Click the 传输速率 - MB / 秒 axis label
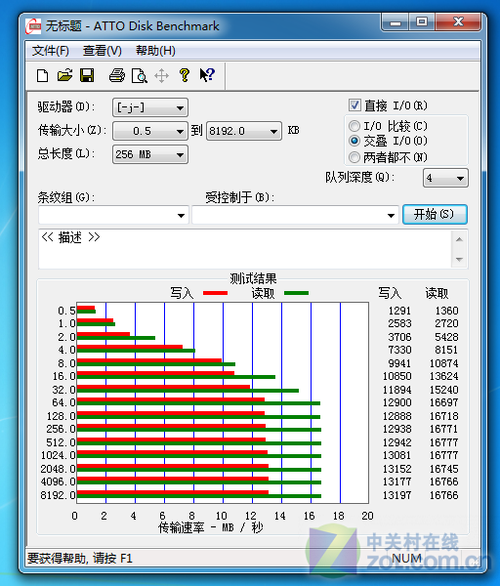The width and height of the screenshot is (500, 586). click(x=211, y=528)
